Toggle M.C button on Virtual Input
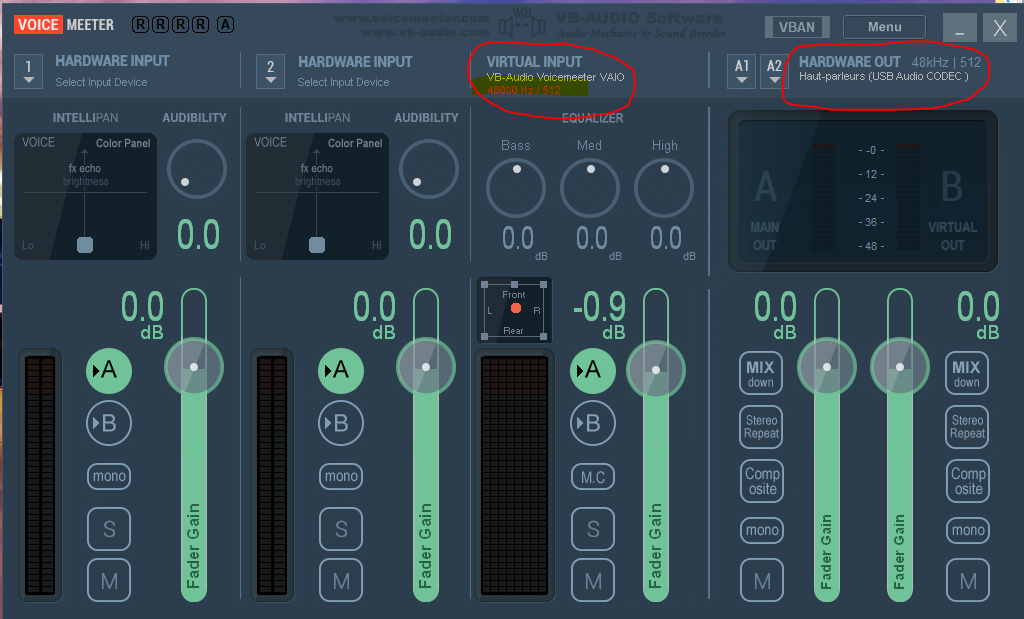Image resolution: width=1024 pixels, height=619 pixels. point(593,477)
